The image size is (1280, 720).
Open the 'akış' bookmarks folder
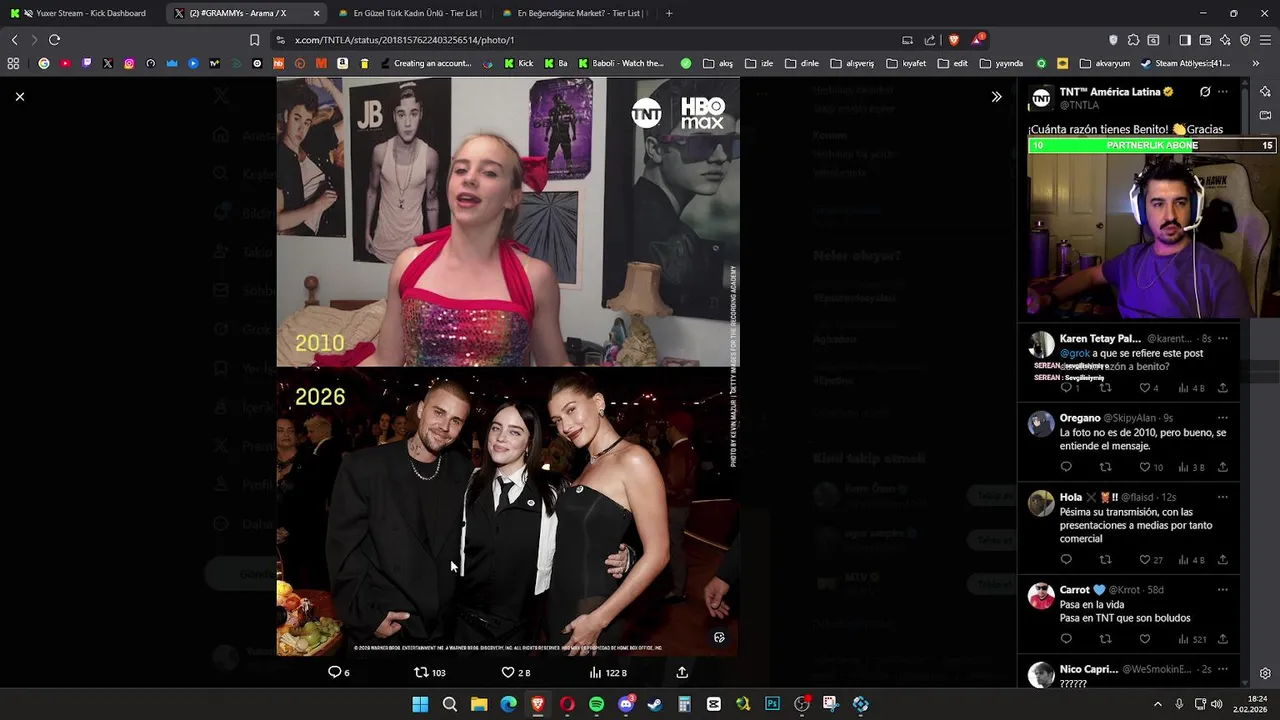pos(718,63)
